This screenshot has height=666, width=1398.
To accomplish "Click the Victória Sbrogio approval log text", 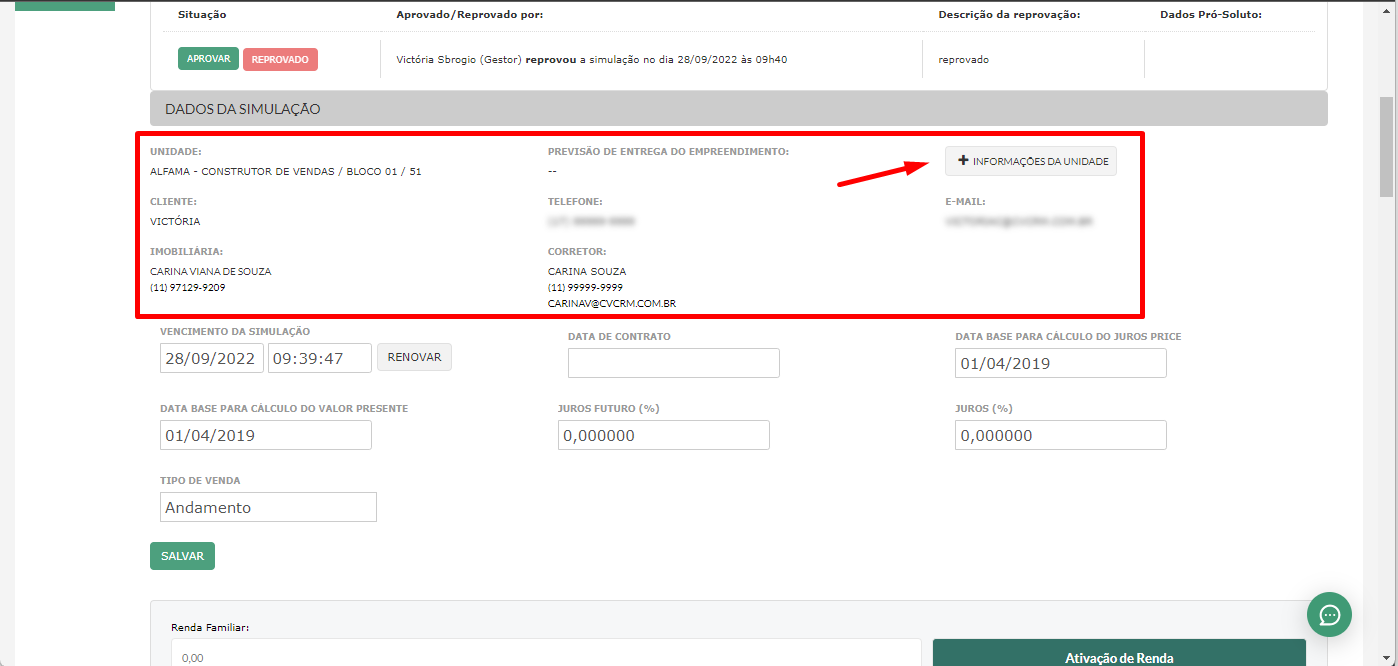I will pos(592,60).
